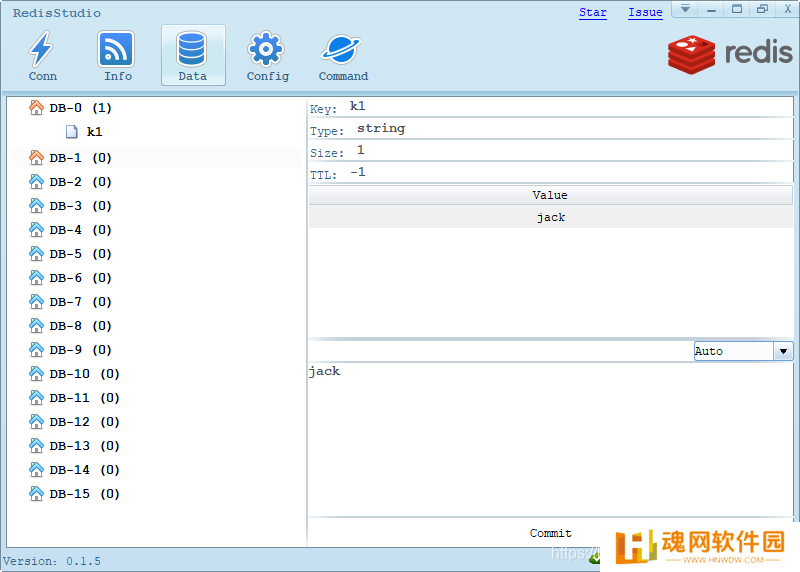Click the Key field value k1
Viewport: 800px width, 572px height.
coord(357,106)
